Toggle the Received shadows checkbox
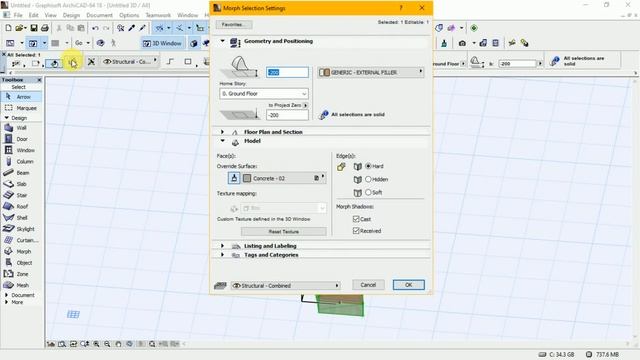The image size is (640, 360). [356, 231]
